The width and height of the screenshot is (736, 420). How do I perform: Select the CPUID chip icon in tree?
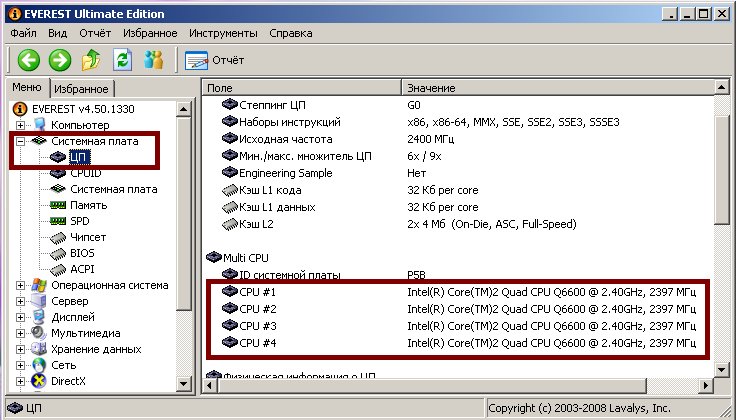pyautogui.click(x=58, y=173)
